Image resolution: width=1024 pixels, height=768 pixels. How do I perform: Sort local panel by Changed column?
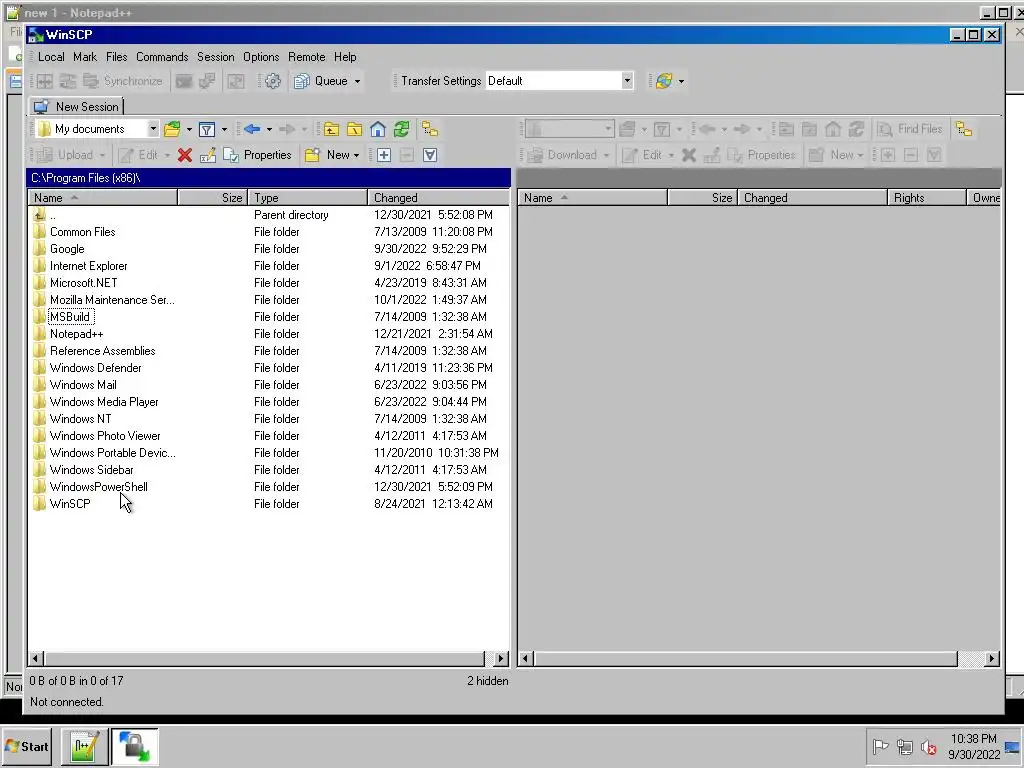point(438,198)
